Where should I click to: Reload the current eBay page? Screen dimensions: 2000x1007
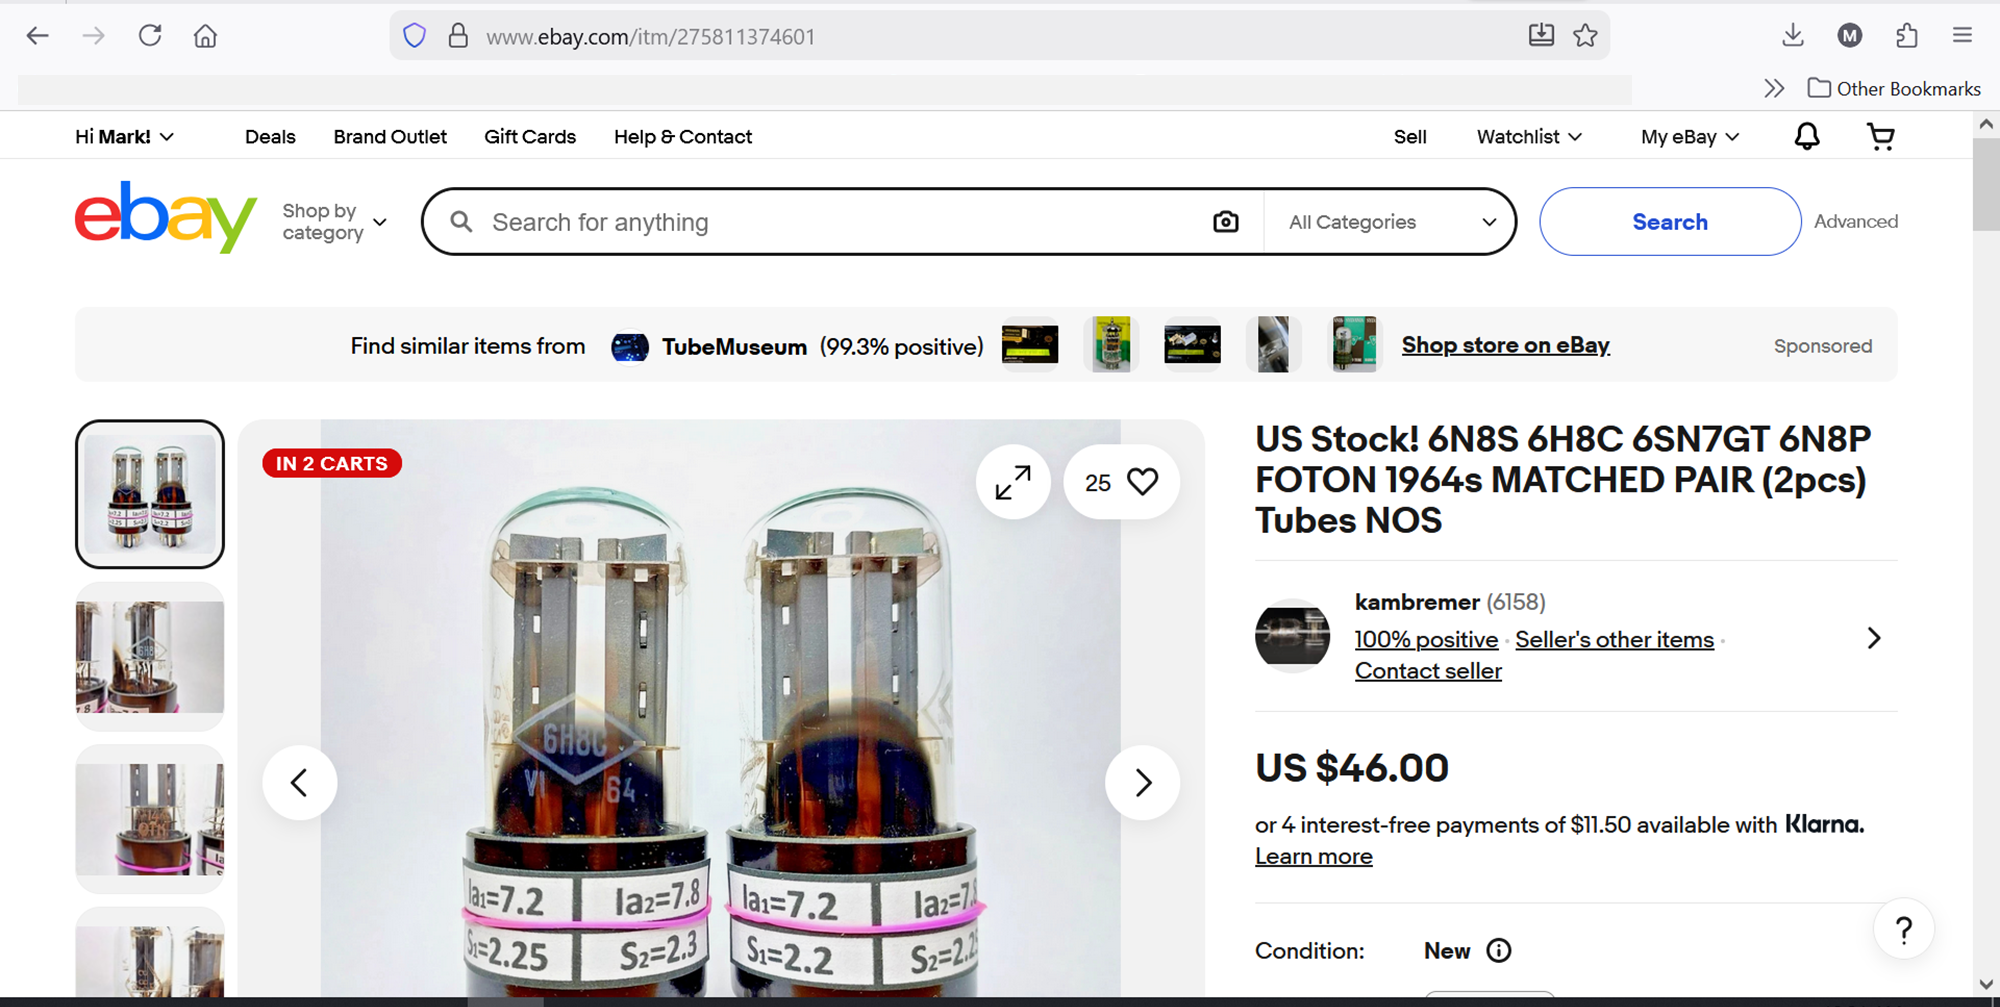(150, 36)
